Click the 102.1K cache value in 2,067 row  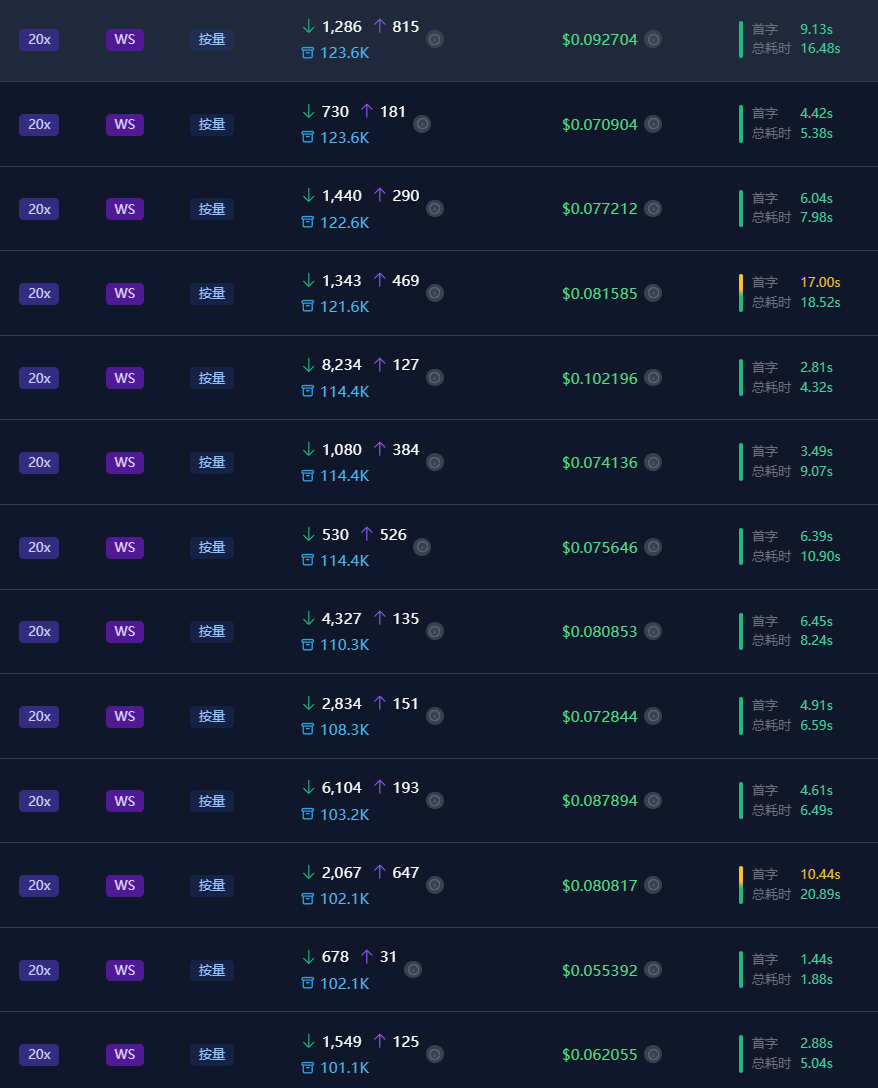(344, 899)
